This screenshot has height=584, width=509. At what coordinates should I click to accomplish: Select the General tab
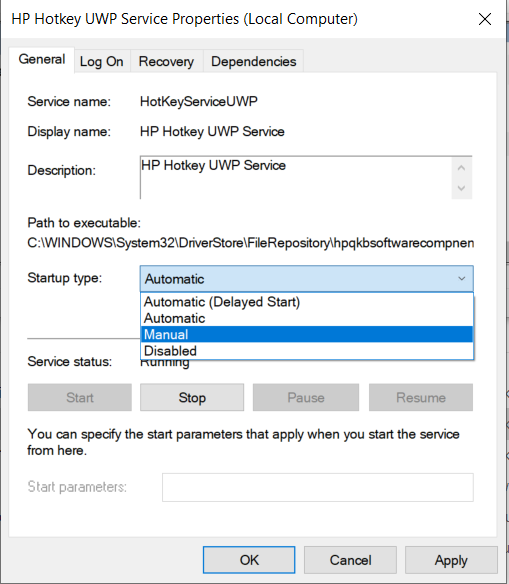click(42, 59)
